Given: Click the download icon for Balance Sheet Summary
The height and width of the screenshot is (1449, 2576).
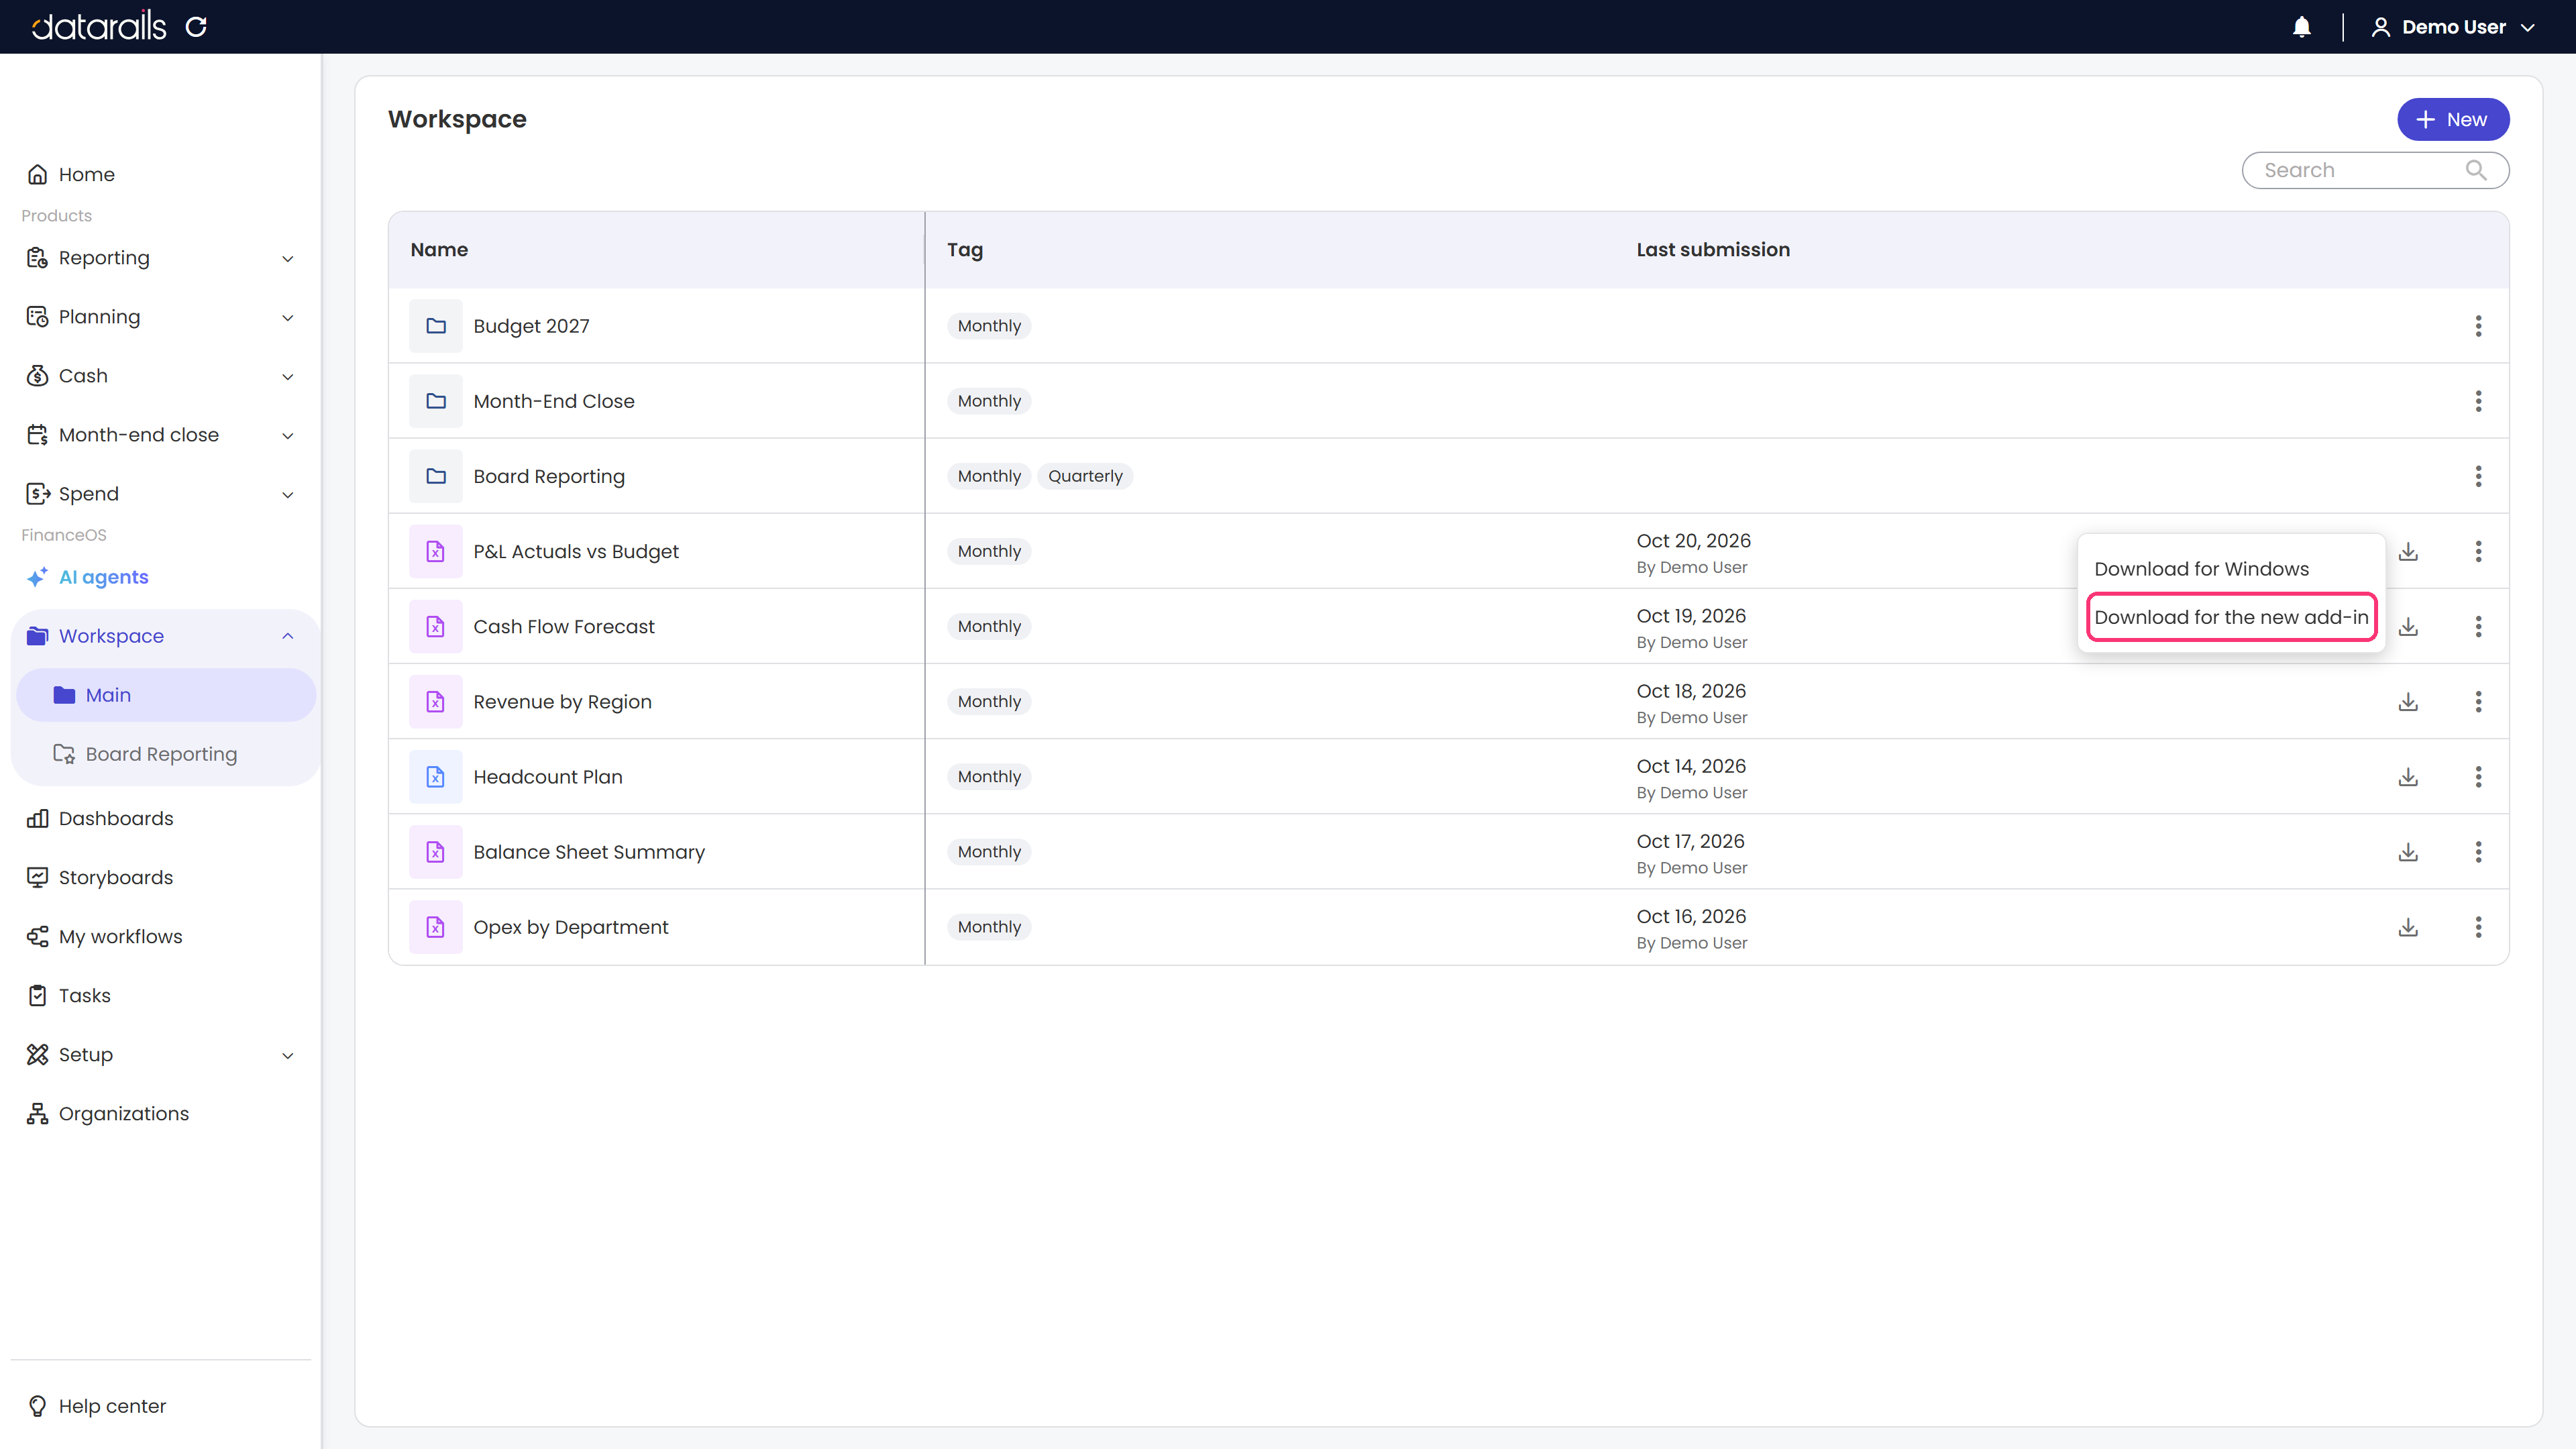Looking at the screenshot, I should [2408, 852].
